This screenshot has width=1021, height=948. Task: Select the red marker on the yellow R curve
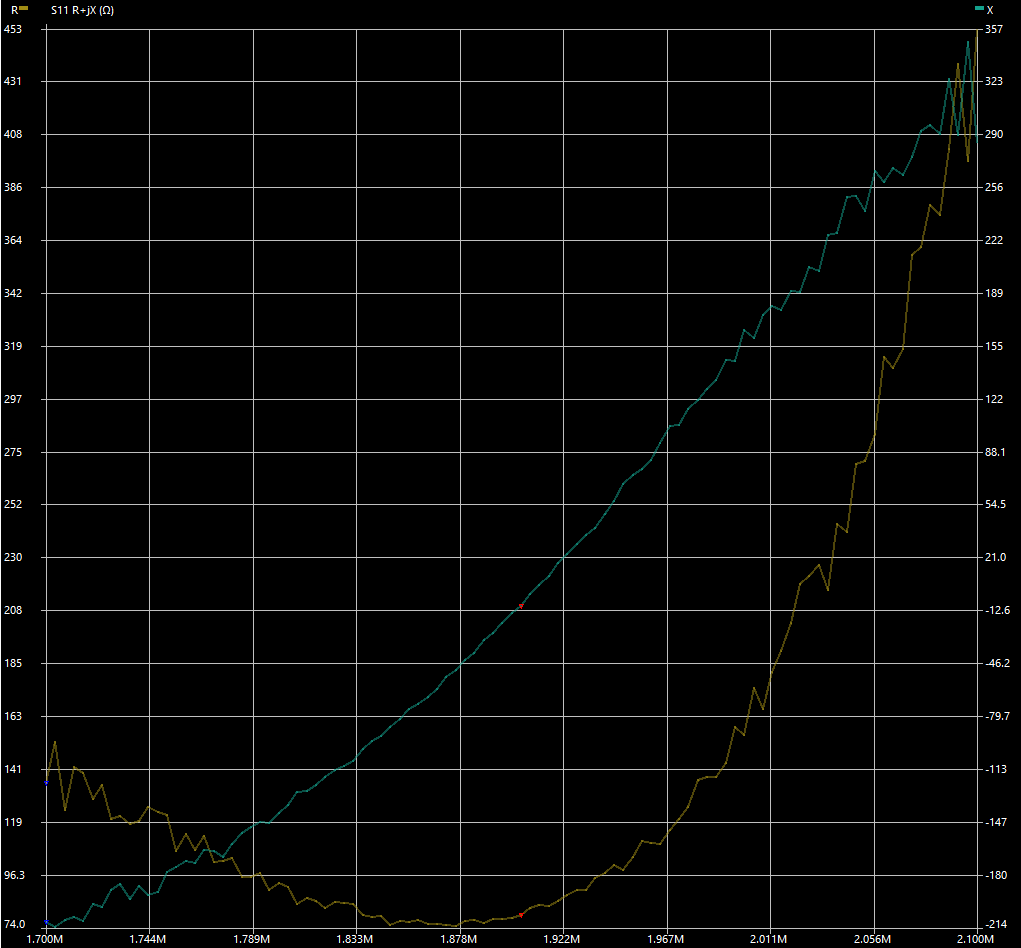tap(521, 914)
